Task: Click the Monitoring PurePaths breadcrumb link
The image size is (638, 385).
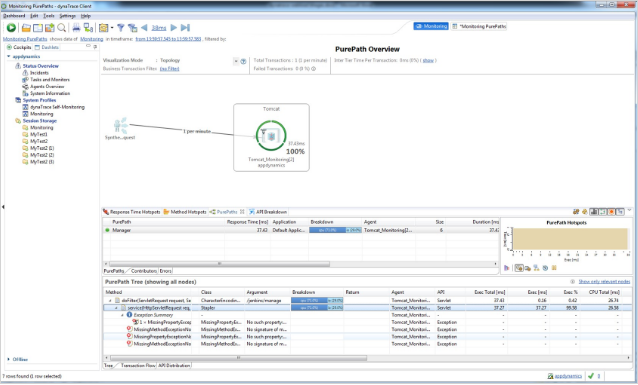Action: (x=25, y=39)
